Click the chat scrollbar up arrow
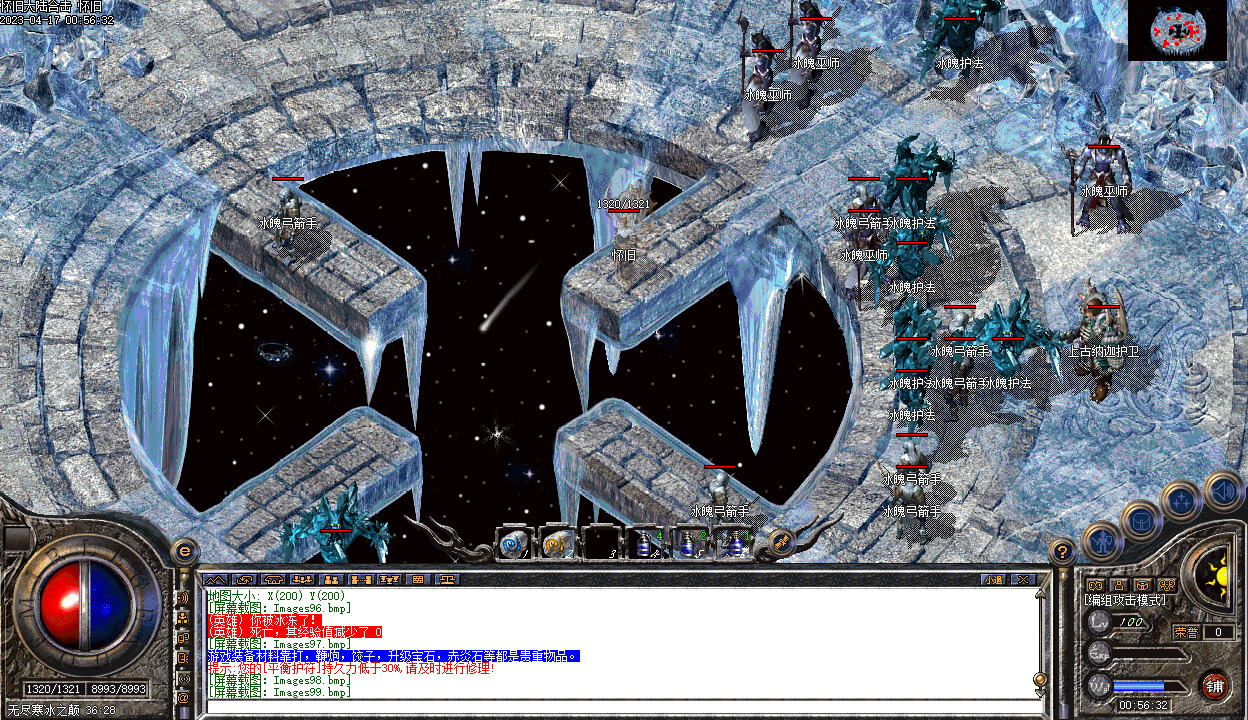The height and width of the screenshot is (720, 1248). [1040, 594]
